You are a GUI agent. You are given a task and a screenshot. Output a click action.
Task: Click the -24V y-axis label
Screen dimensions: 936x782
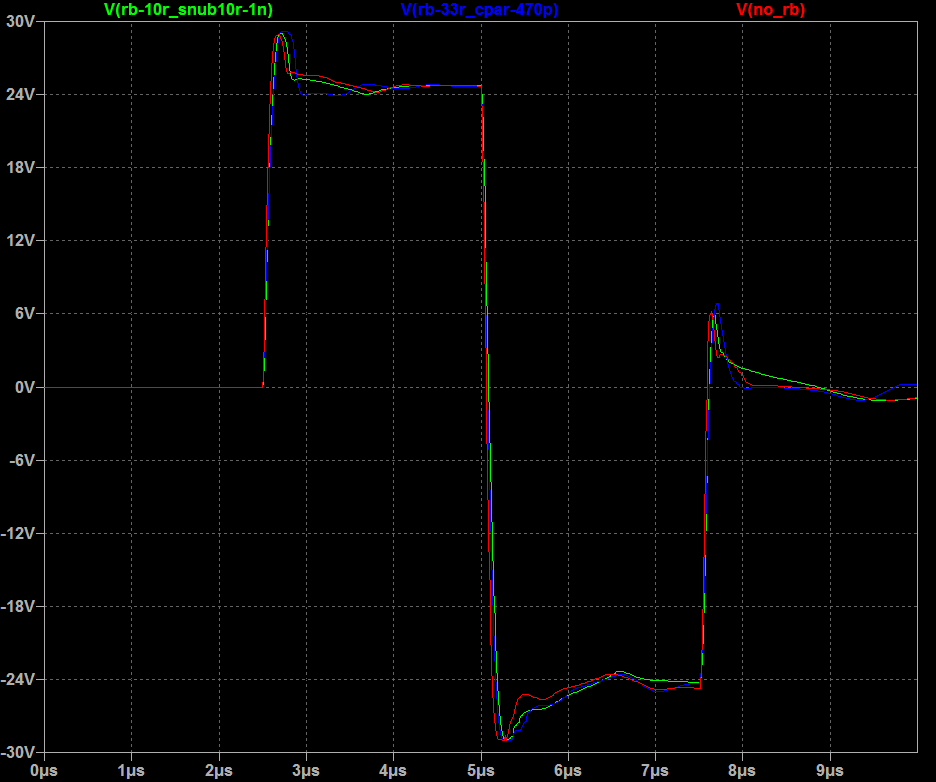(x=18, y=679)
